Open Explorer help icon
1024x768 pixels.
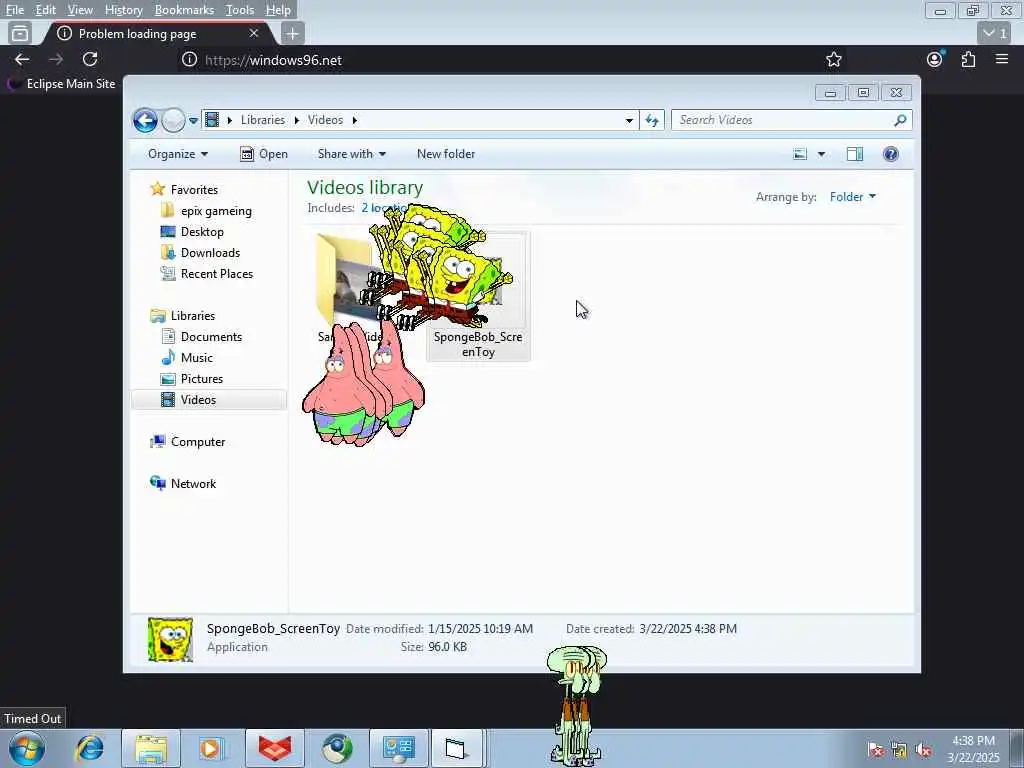coord(891,154)
